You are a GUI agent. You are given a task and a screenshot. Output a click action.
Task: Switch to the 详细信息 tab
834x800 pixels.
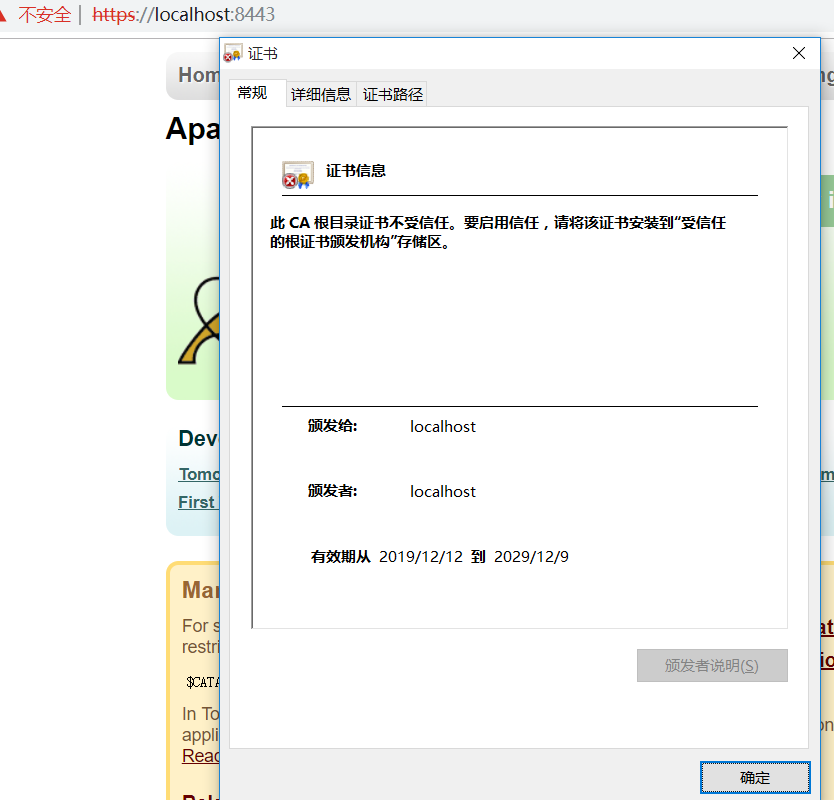(320, 93)
